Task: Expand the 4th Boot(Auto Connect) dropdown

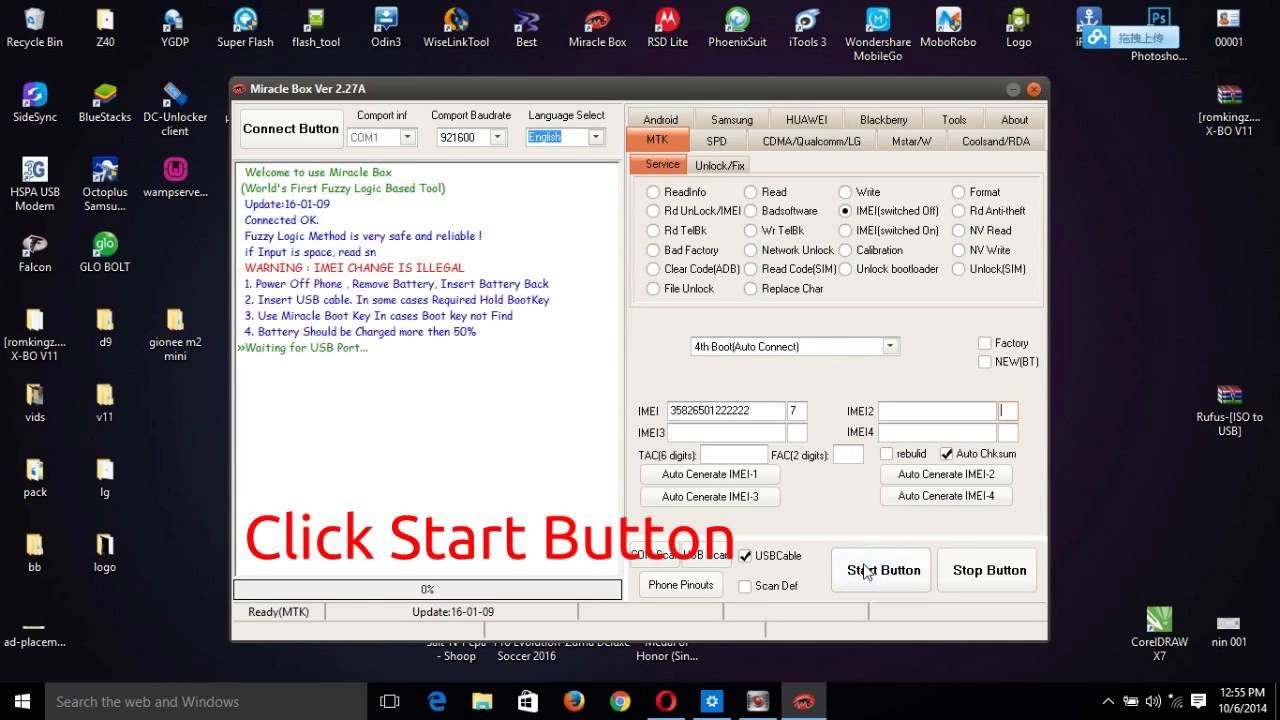Action: pyautogui.click(x=889, y=347)
